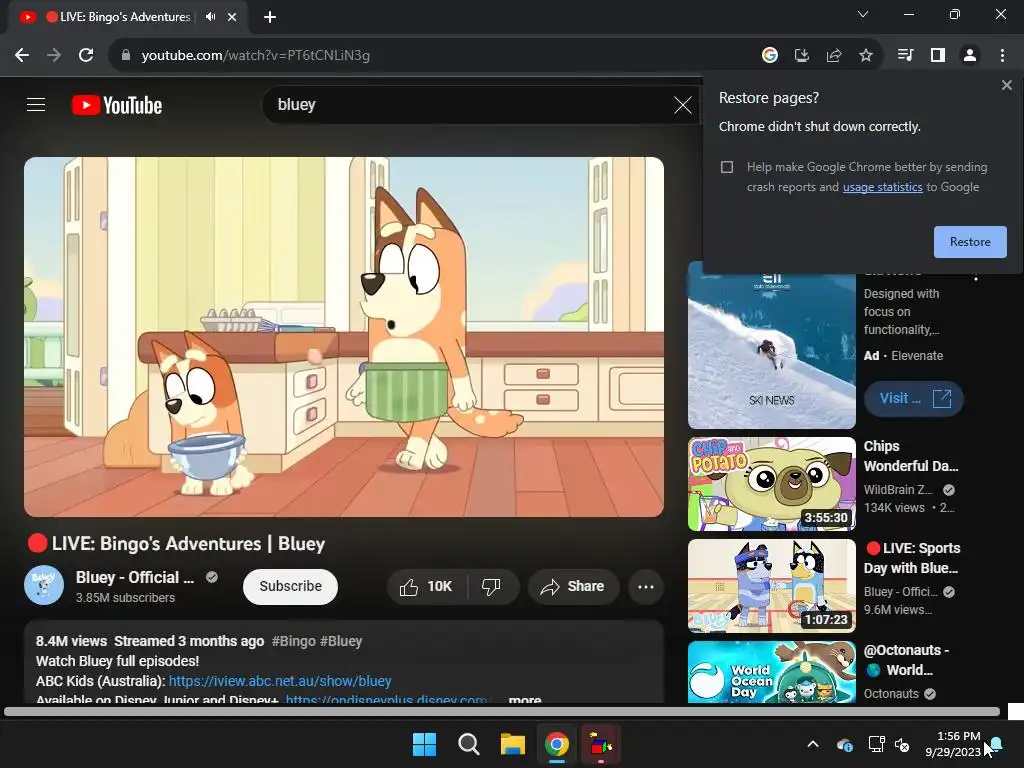The image size is (1024, 768).
Task: Click the Visit button on Elevenate ad
Action: [913, 398]
